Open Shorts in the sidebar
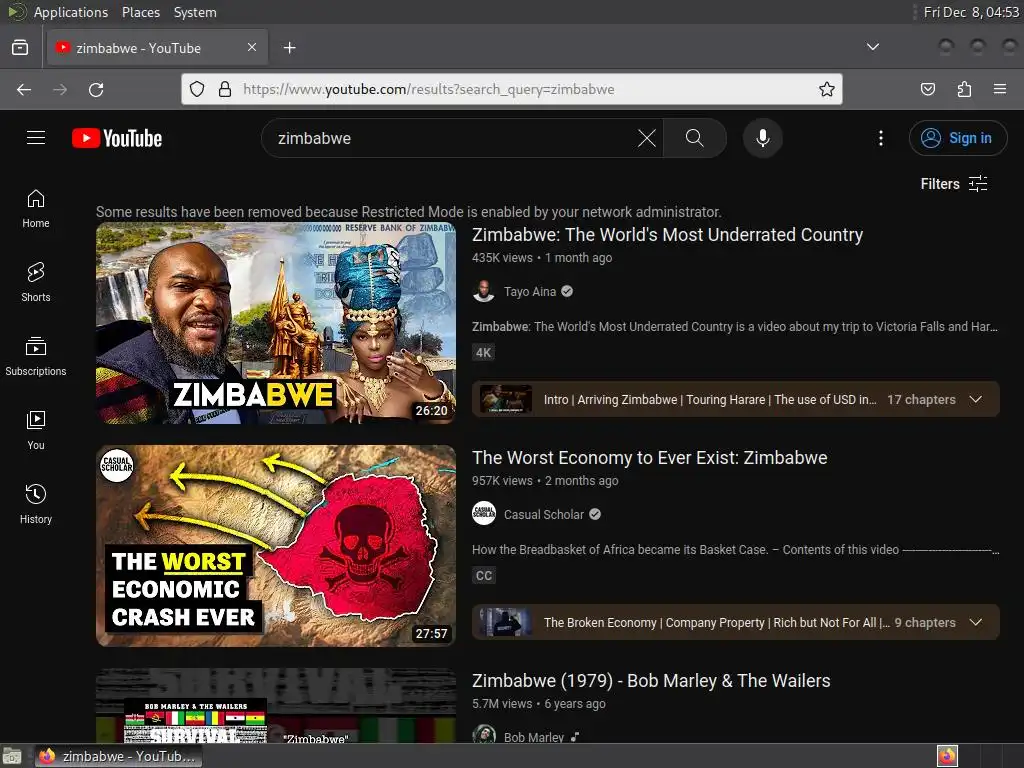Screen dimensions: 1024x768 click(36, 282)
